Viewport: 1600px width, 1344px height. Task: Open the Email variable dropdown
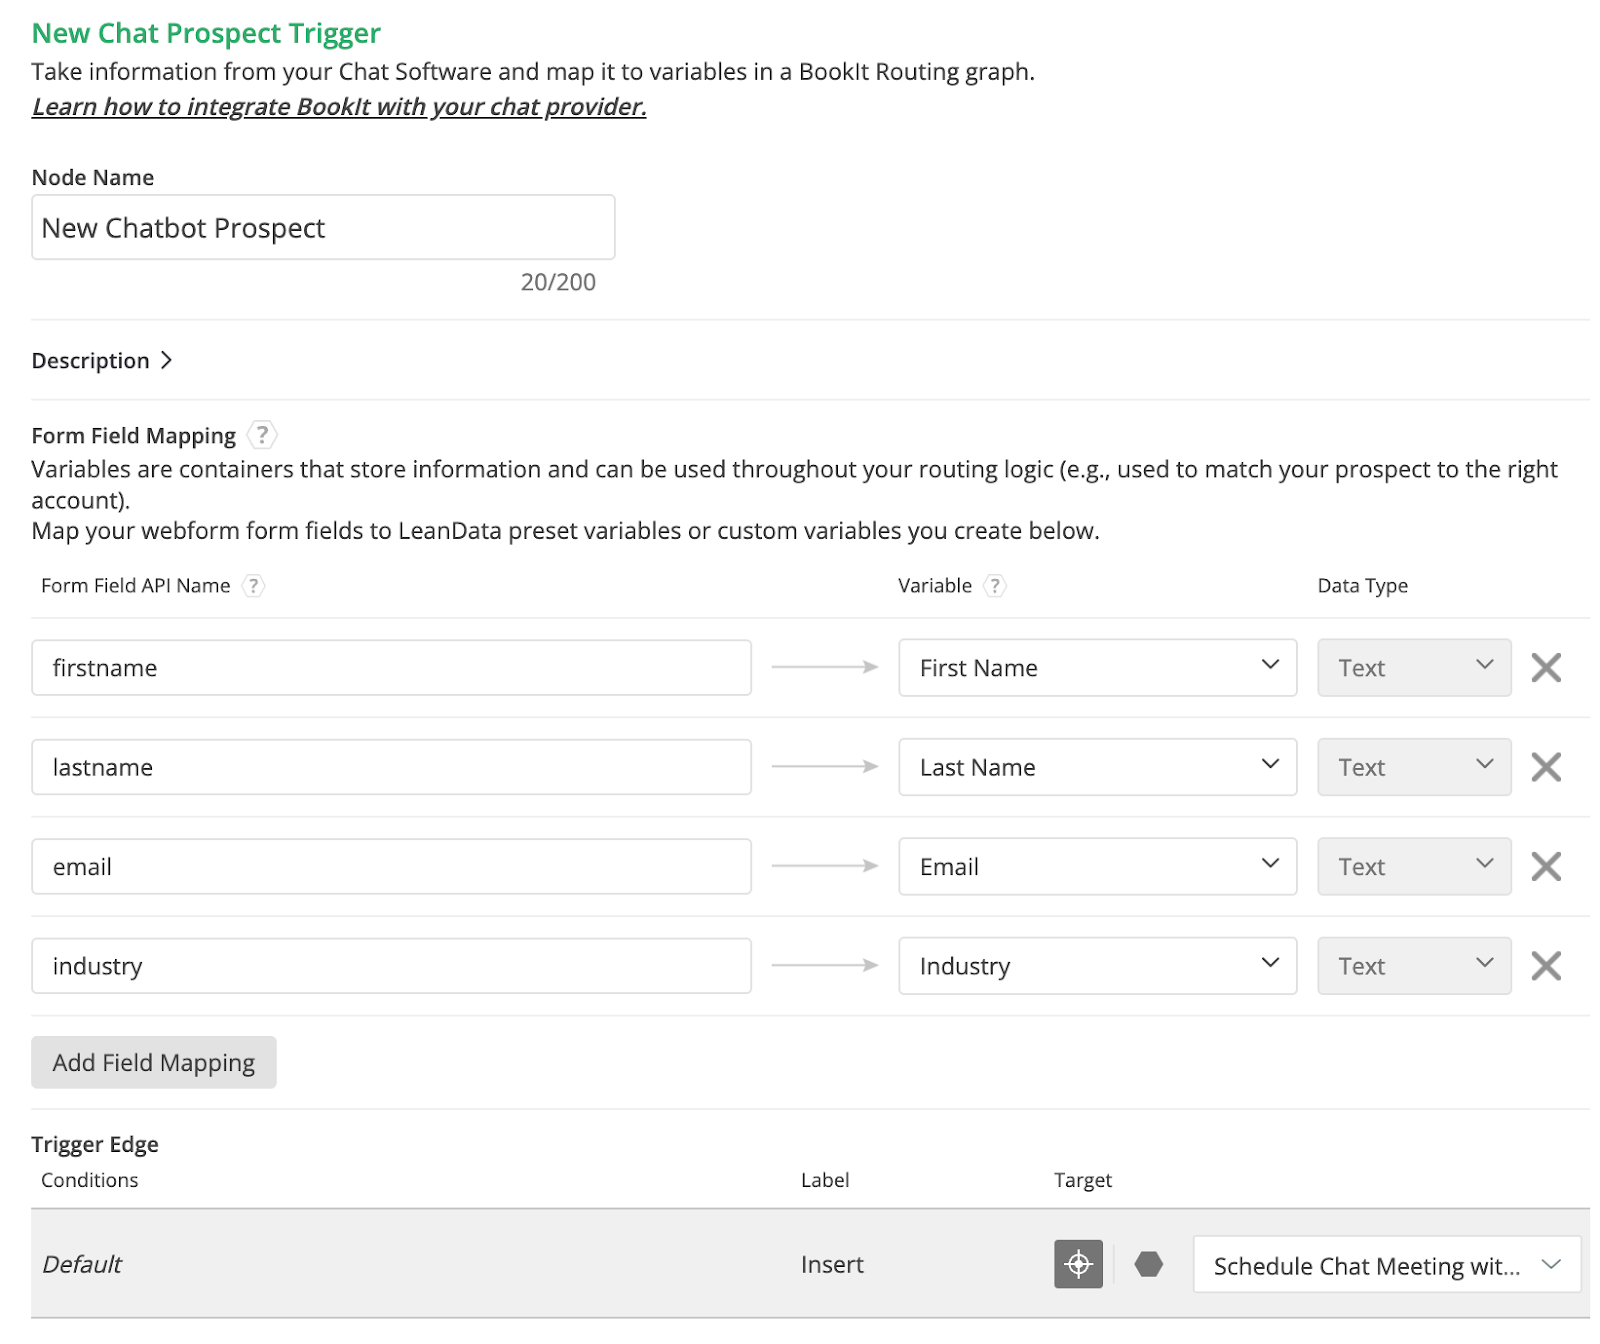1097,866
